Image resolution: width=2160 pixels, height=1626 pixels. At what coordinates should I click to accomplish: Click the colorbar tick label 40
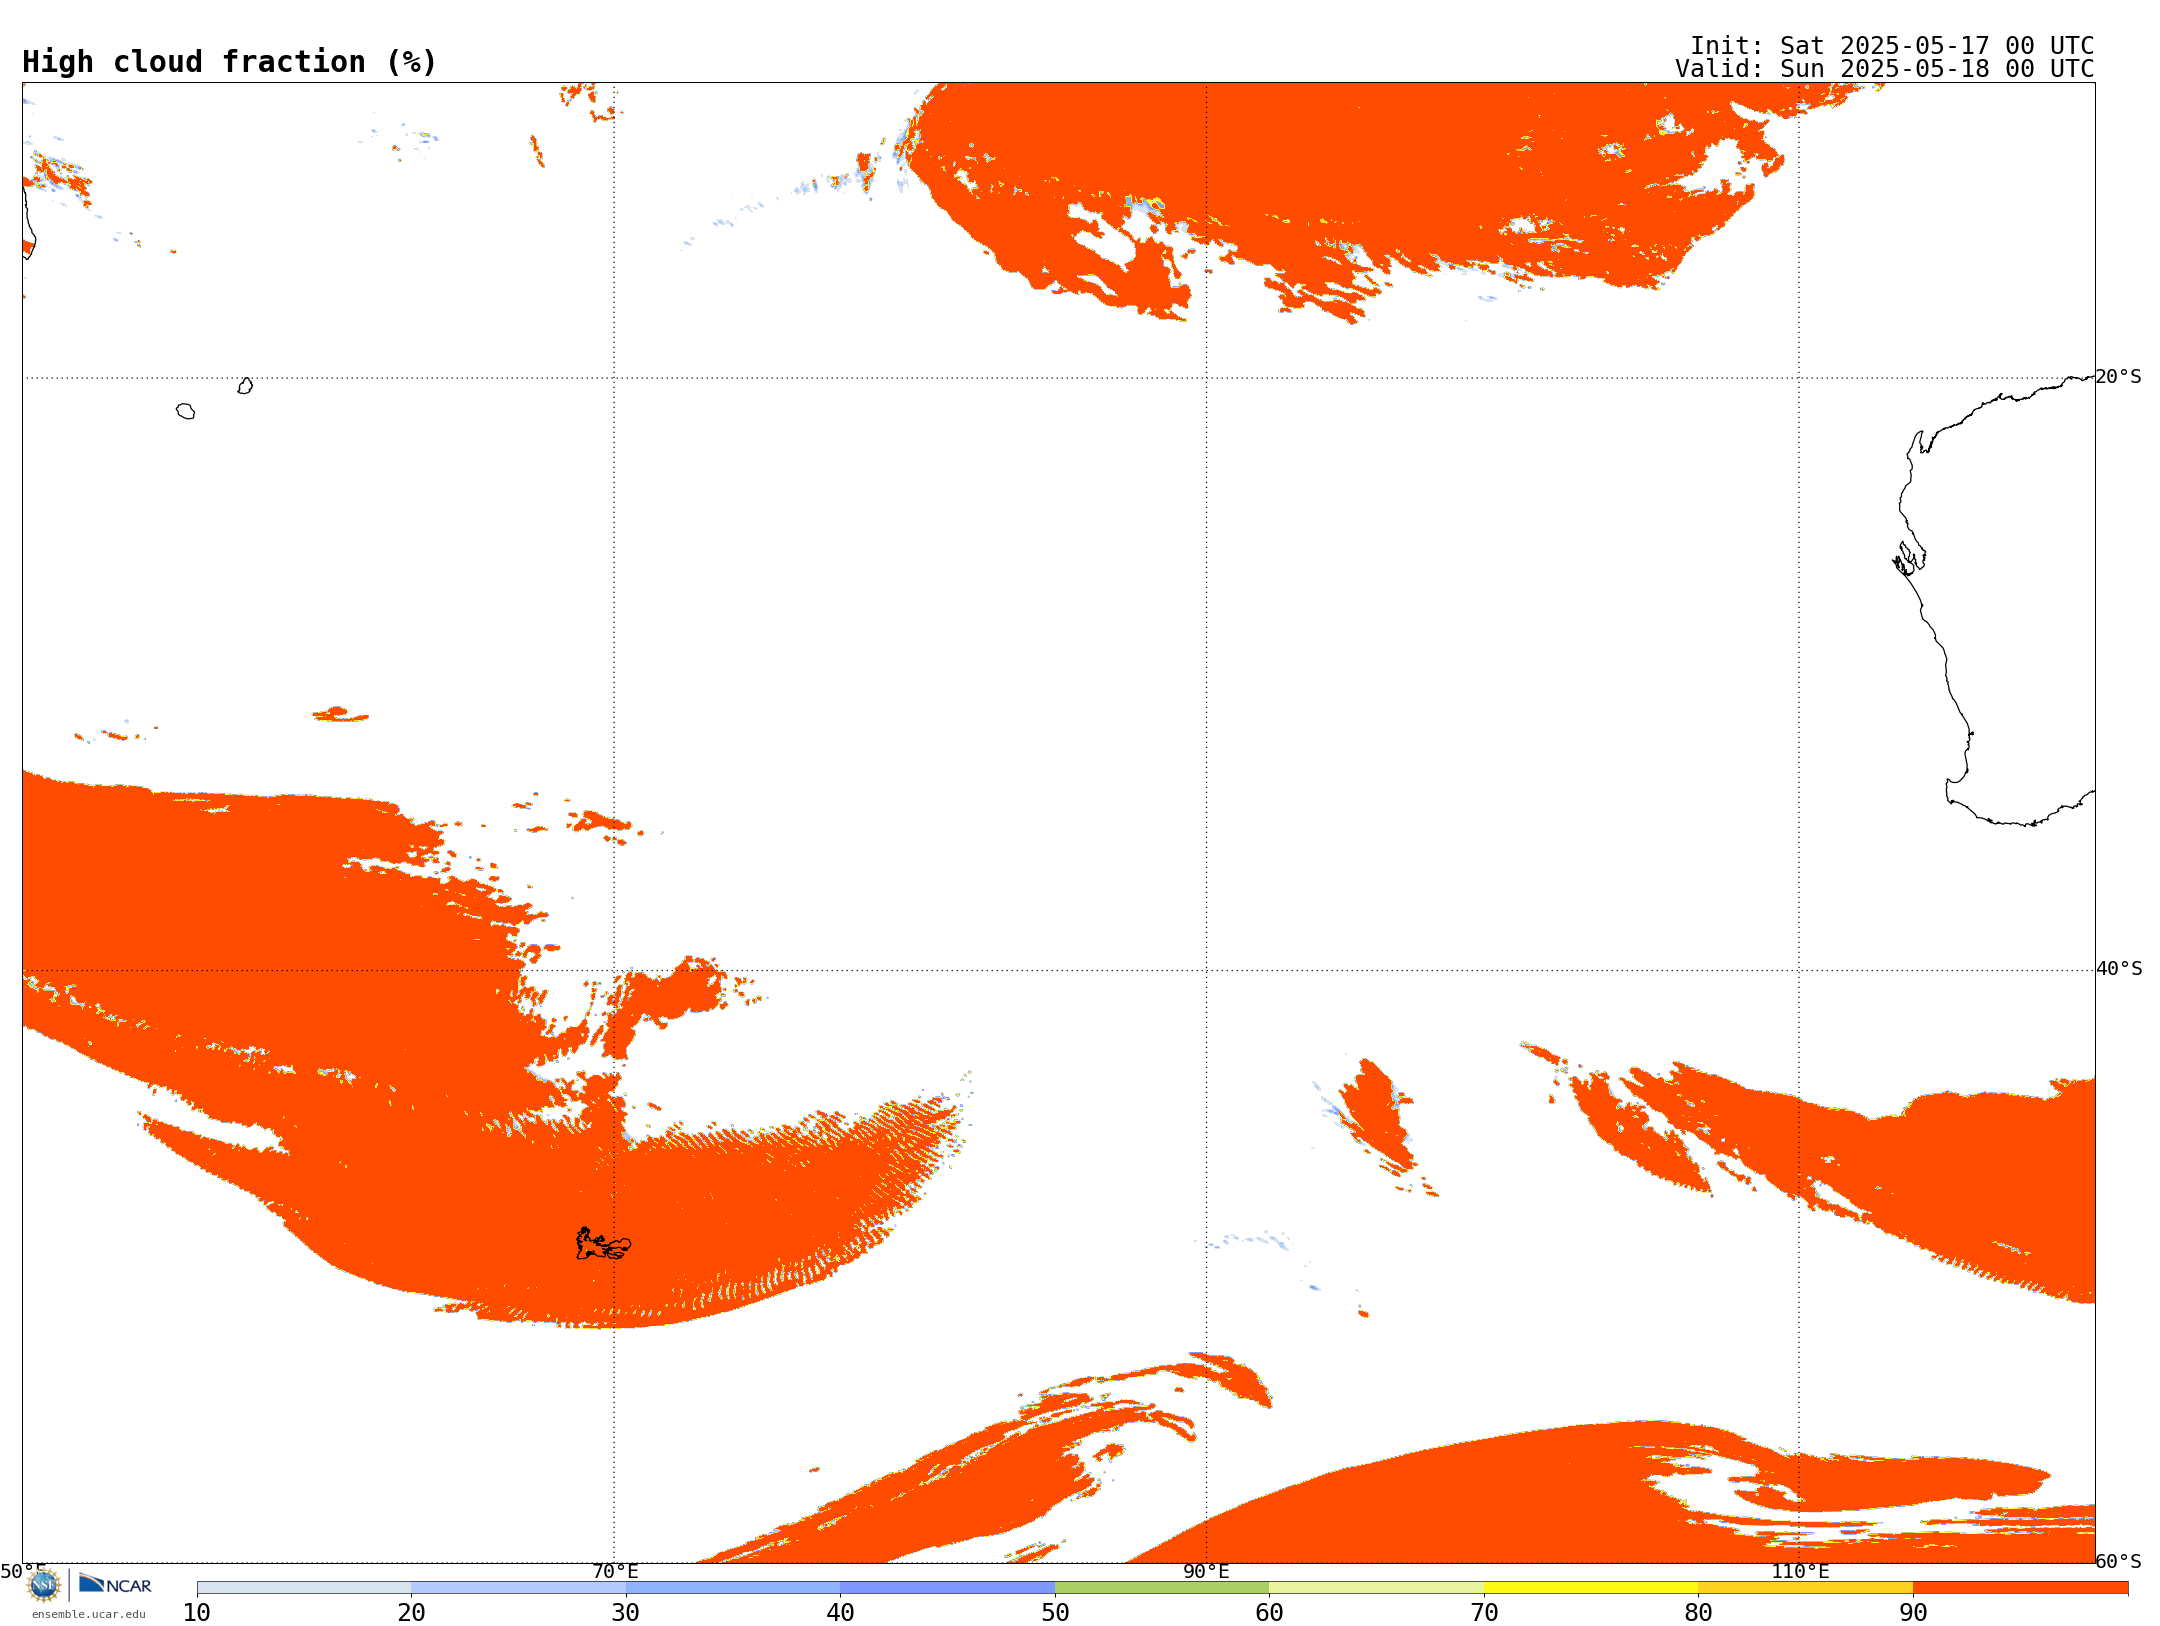point(840,1613)
